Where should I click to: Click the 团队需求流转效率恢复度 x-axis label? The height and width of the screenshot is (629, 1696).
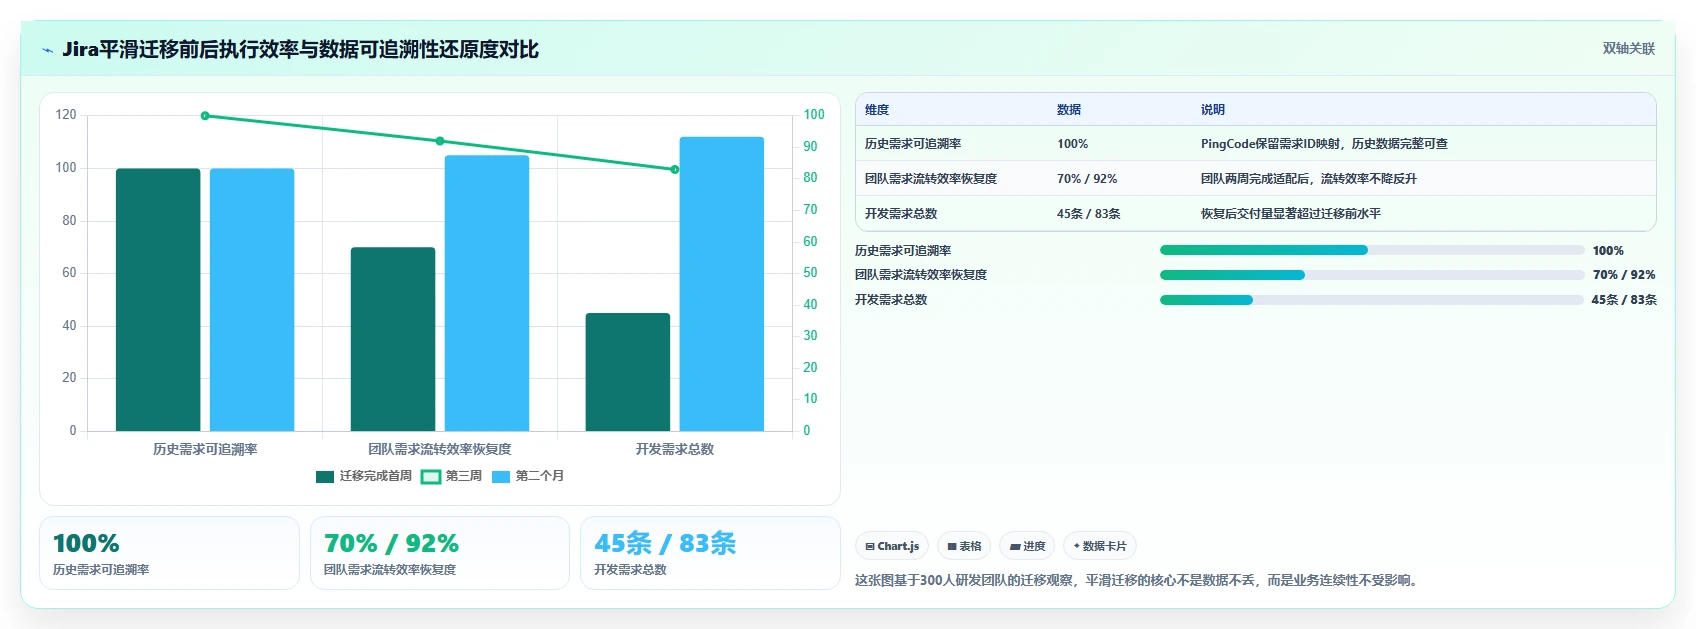pyautogui.click(x=440, y=450)
